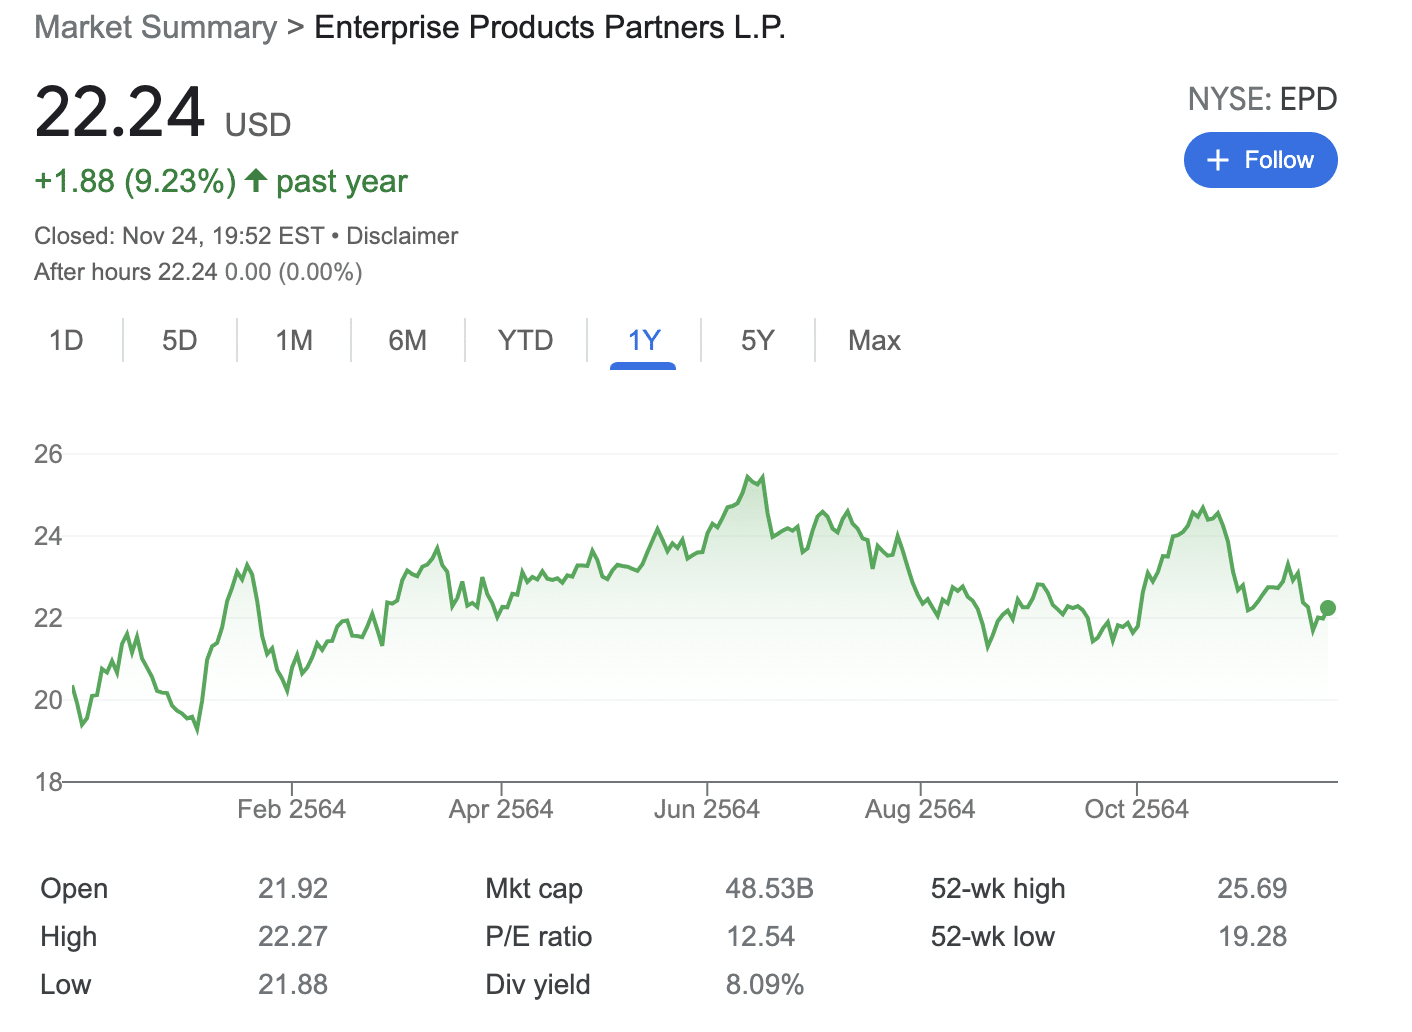The height and width of the screenshot is (1032, 1412).
Task: Click the 52-wk low label
Action: [993, 936]
